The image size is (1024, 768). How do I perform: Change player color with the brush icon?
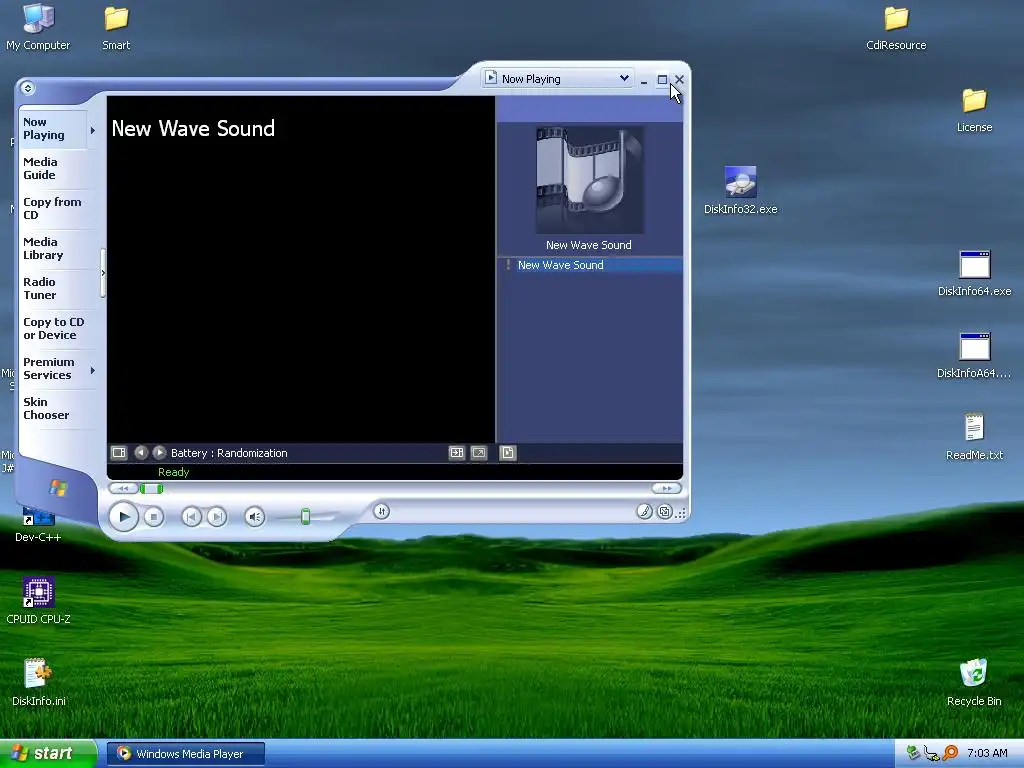(644, 511)
